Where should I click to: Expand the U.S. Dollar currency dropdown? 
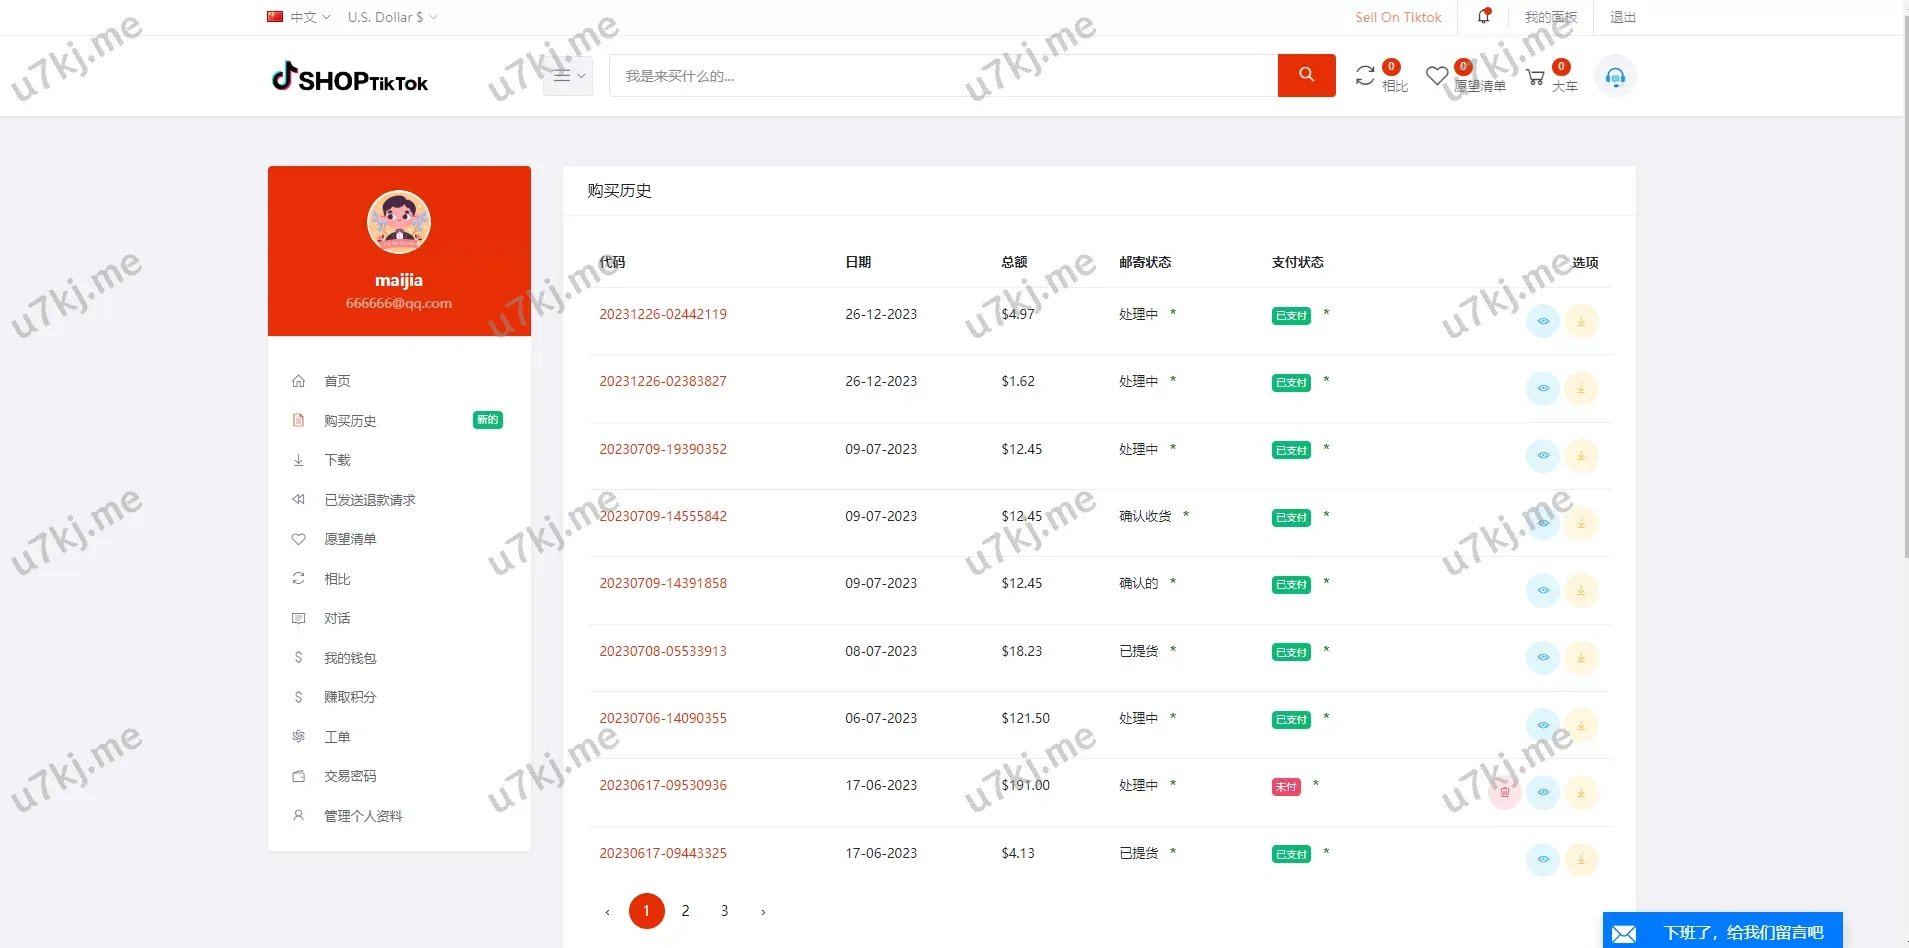(x=392, y=17)
